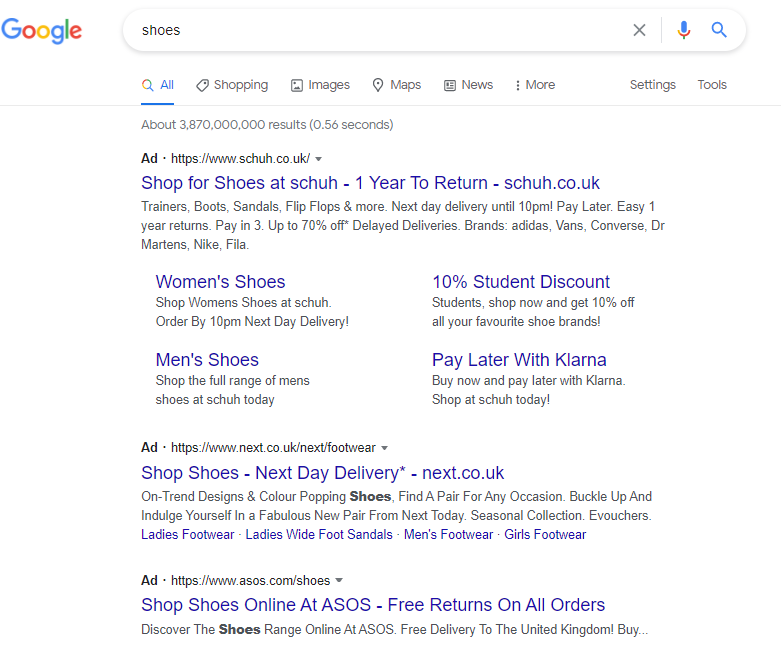Click the https://www.next.co.uk/next/footwear URL text
781x664 pixels.
[273, 448]
